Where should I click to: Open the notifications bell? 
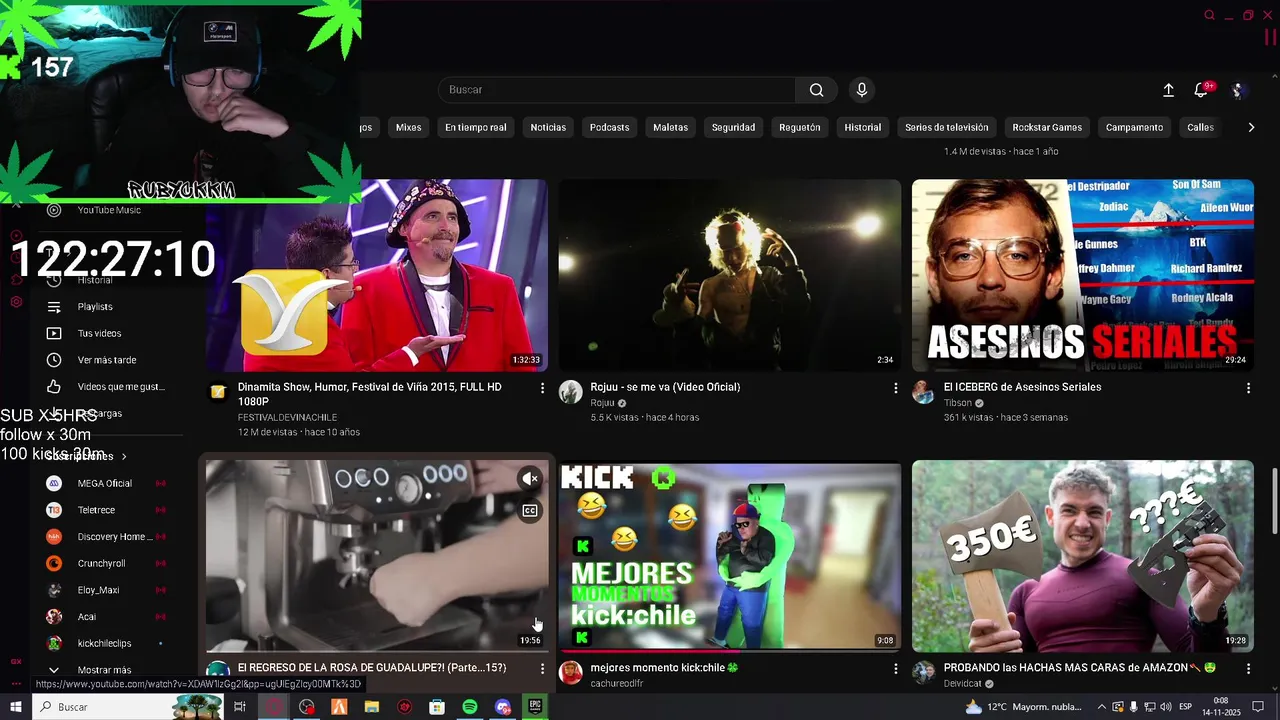click(x=1201, y=90)
